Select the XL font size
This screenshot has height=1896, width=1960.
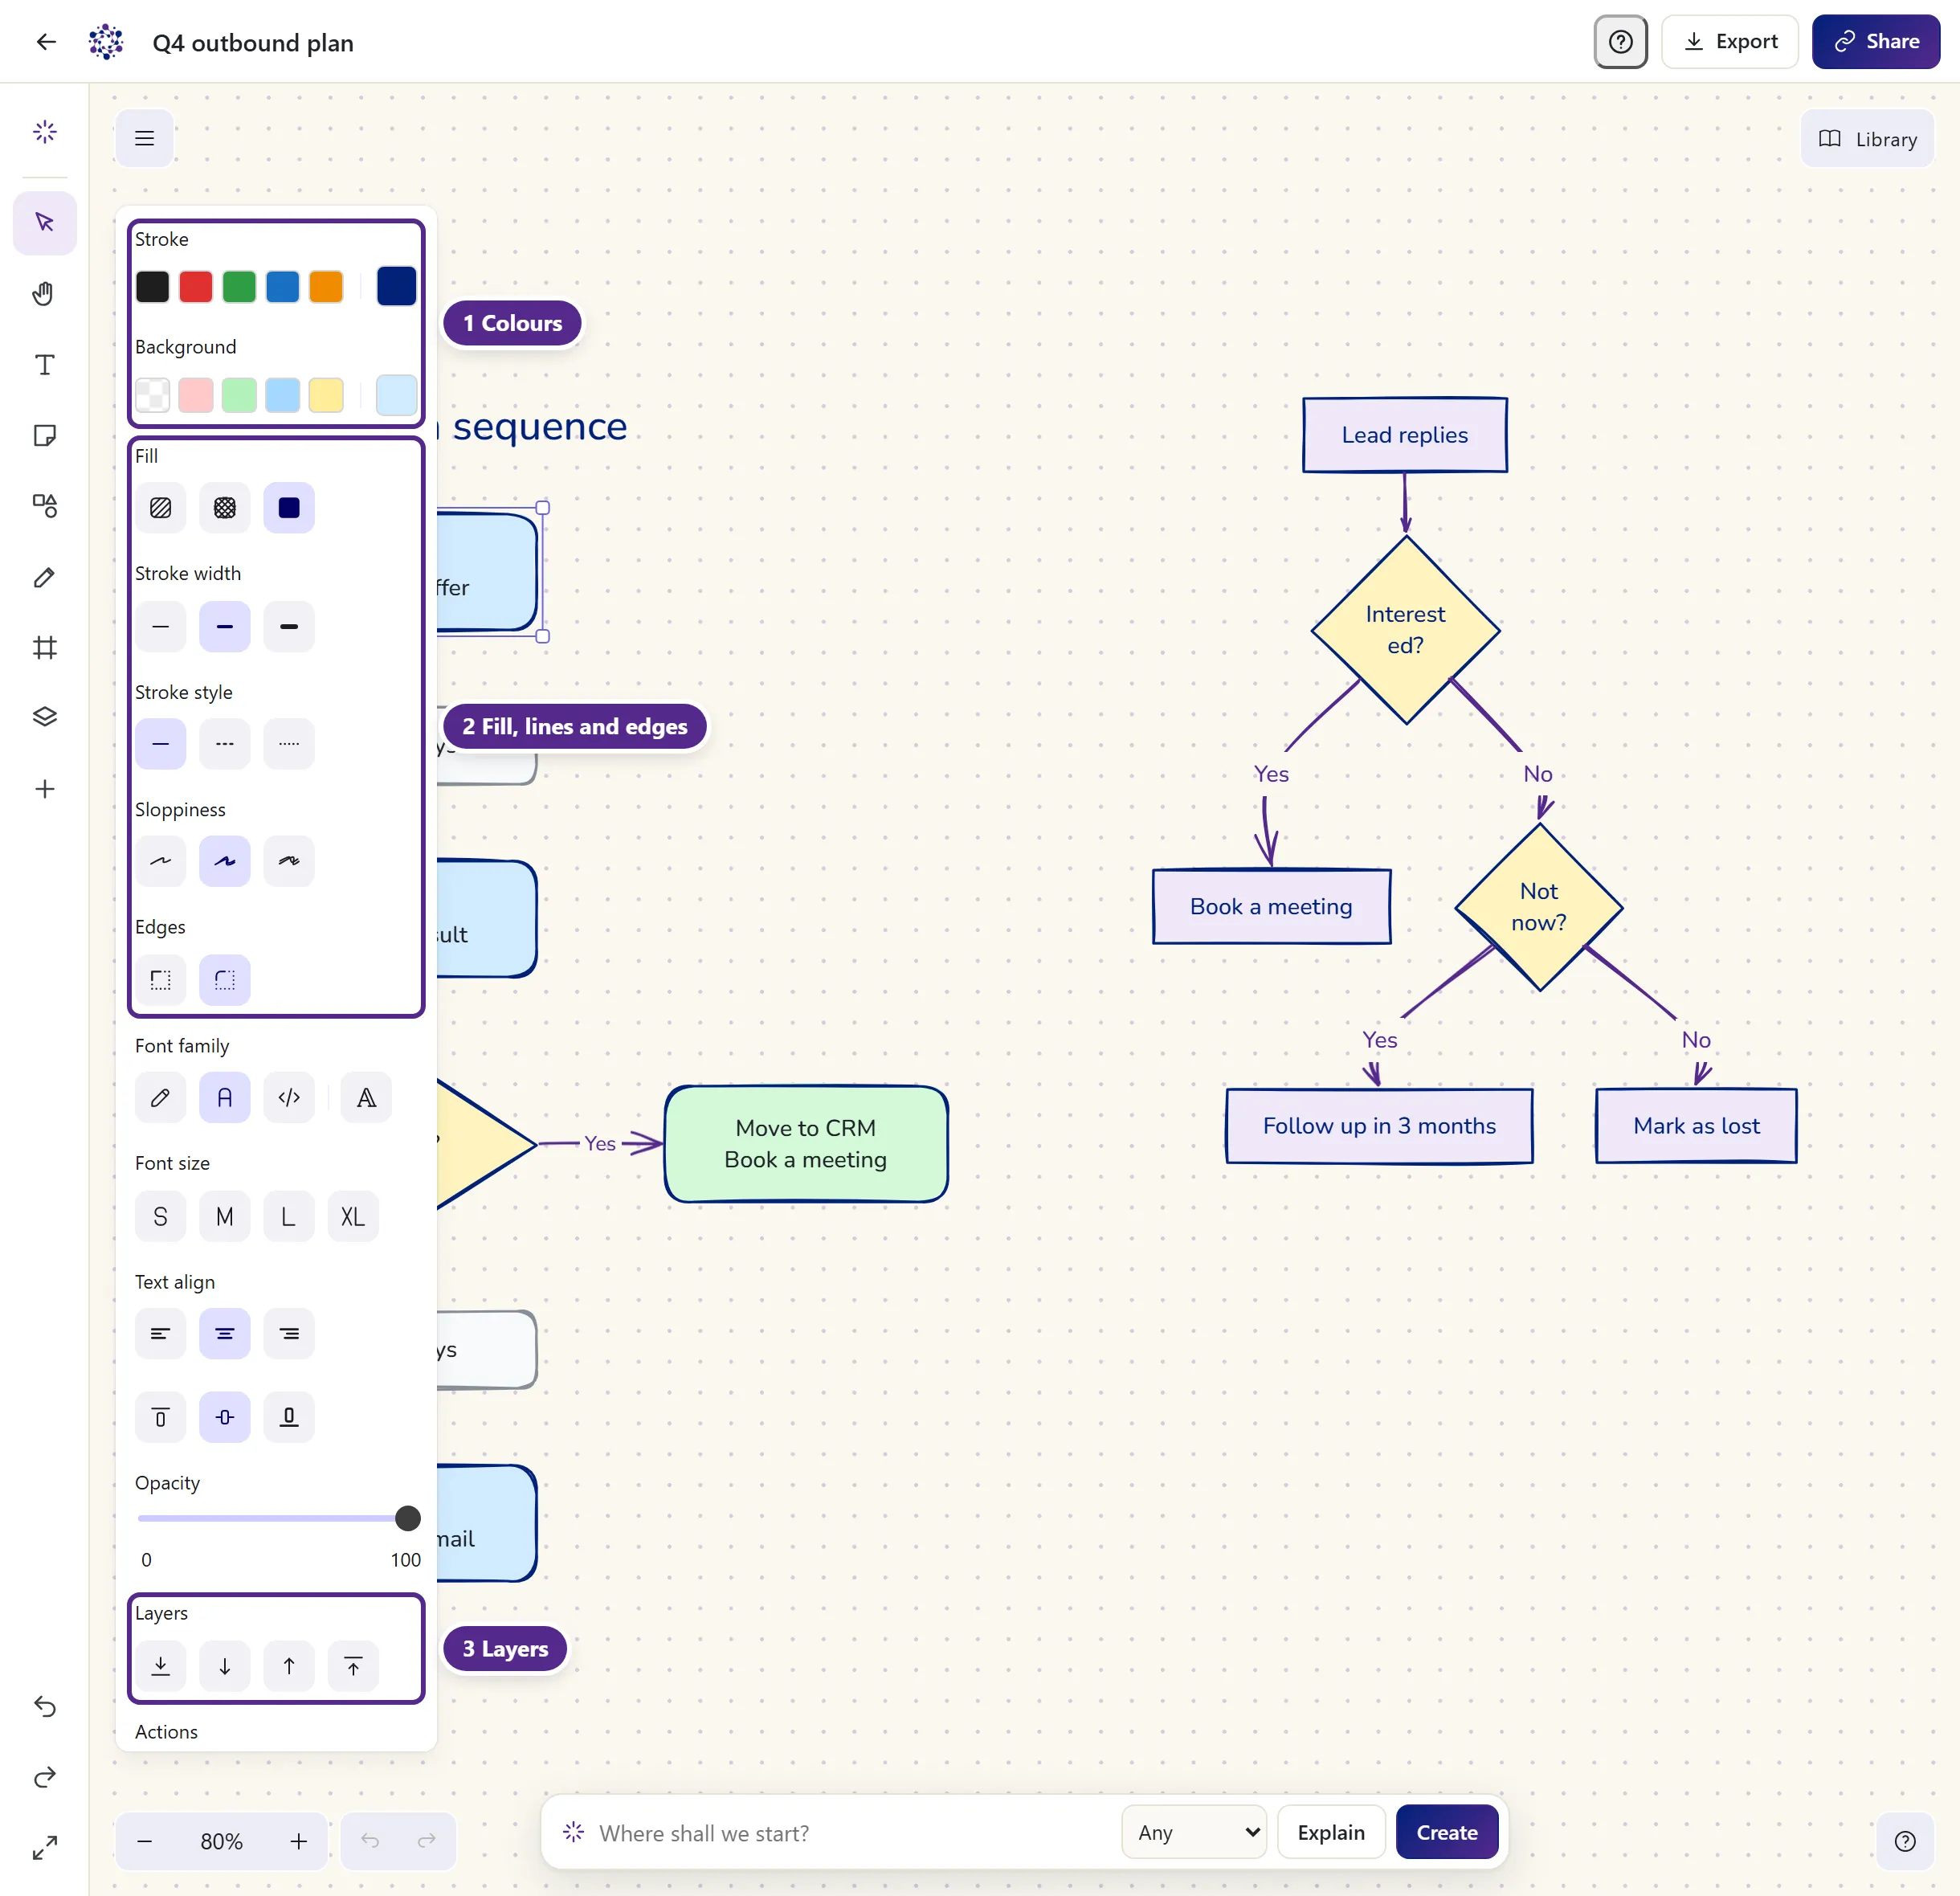(353, 1217)
